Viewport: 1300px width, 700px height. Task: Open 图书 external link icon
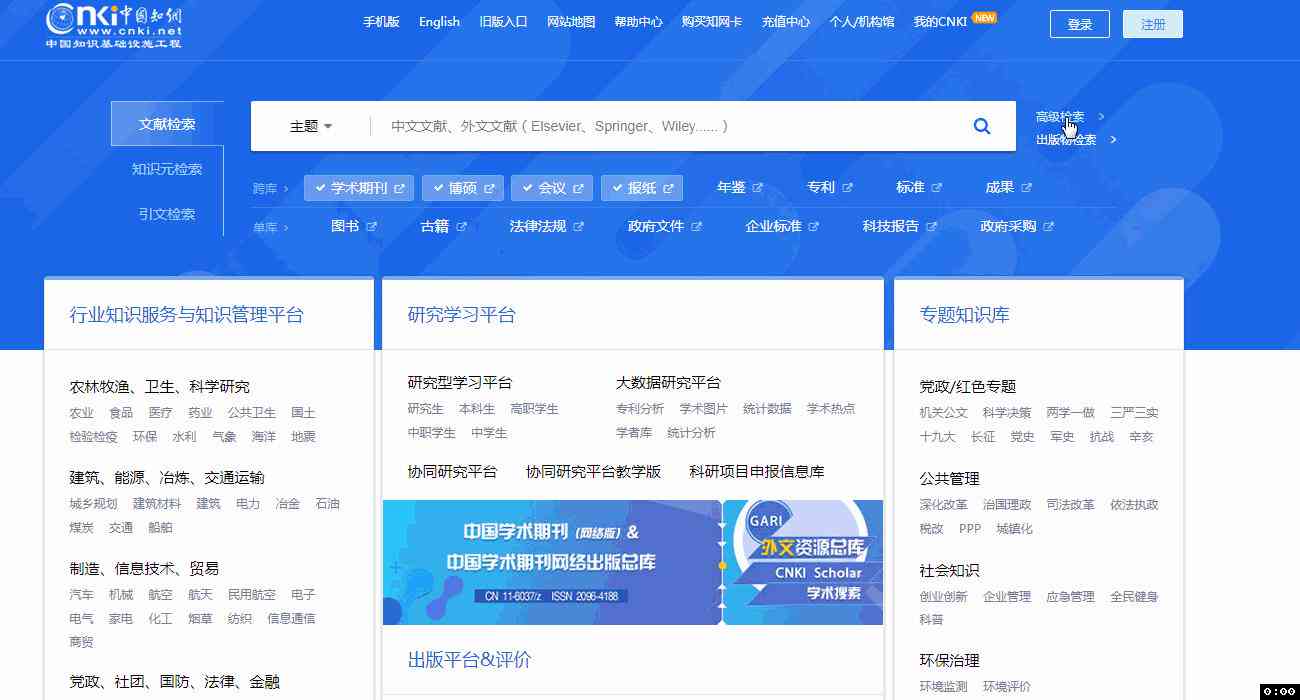coord(372,227)
